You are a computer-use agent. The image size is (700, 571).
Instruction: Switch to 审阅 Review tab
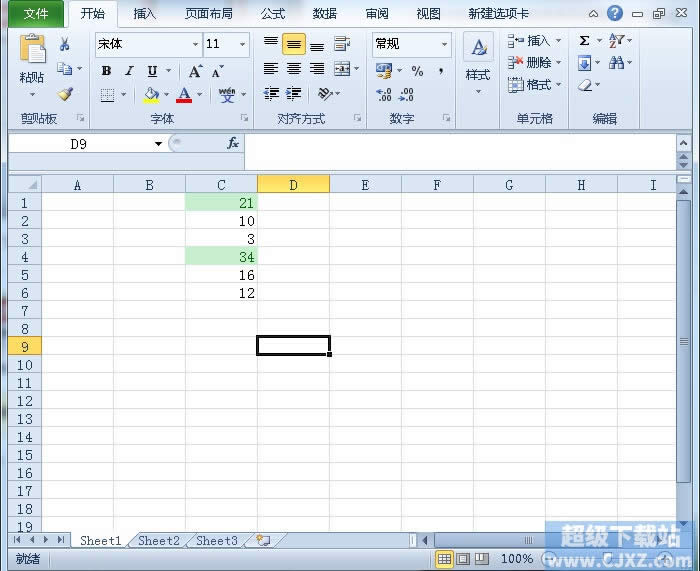tap(377, 14)
